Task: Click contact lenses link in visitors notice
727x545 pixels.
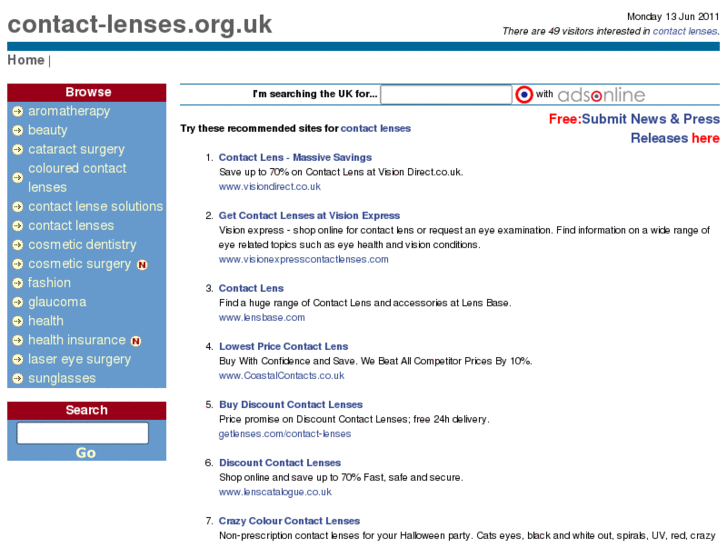Action: [685, 31]
